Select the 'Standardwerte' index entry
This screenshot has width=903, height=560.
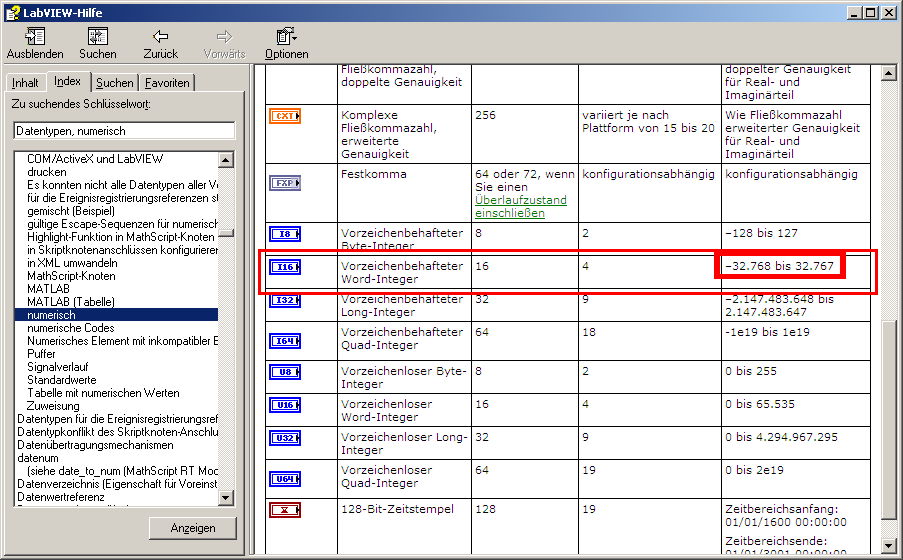pos(62,380)
